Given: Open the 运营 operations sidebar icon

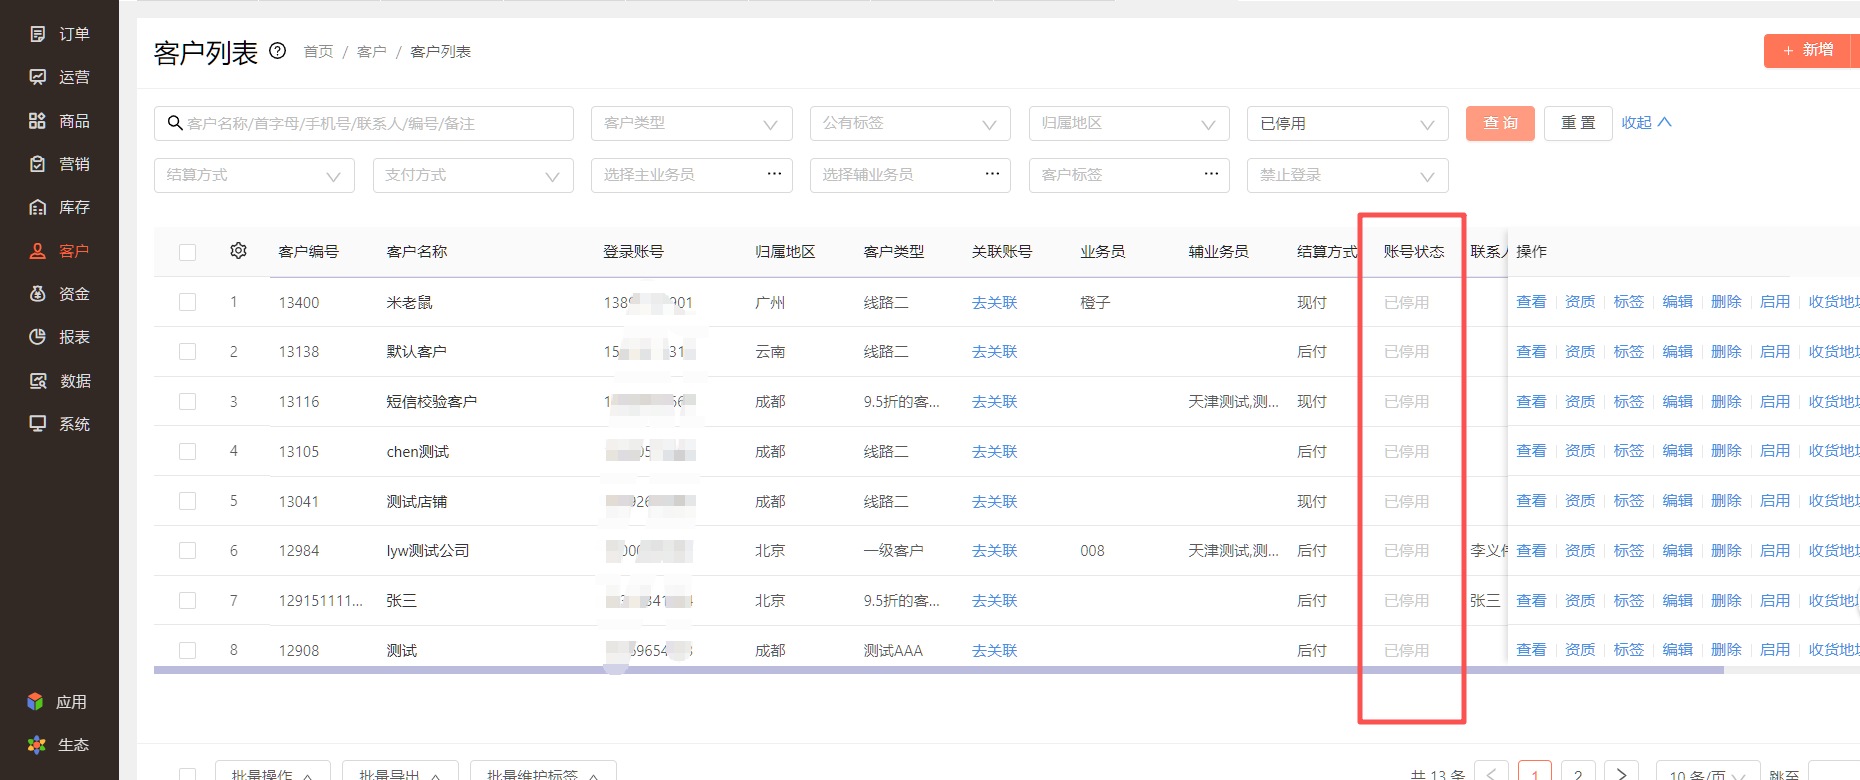Looking at the screenshot, I should coord(38,77).
